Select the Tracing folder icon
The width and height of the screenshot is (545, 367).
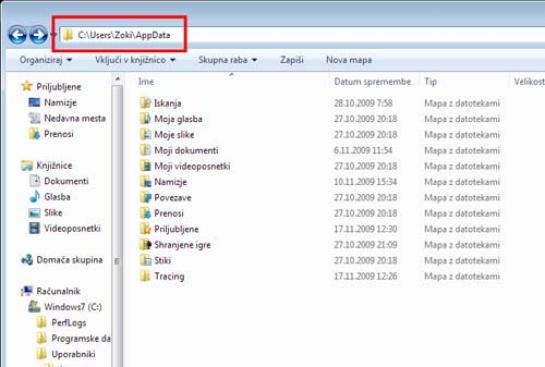146,276
